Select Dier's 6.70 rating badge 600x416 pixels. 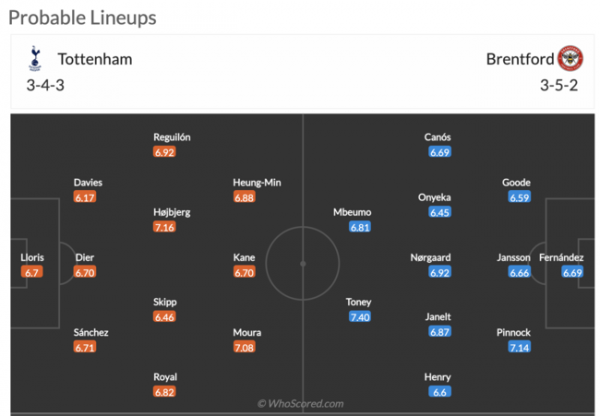pyautogui.click(x=85, y=272)
